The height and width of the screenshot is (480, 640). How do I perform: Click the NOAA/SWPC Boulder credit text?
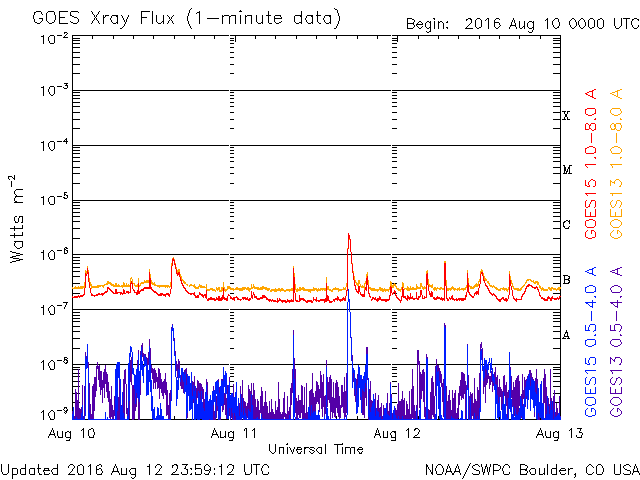pos(531,468)
